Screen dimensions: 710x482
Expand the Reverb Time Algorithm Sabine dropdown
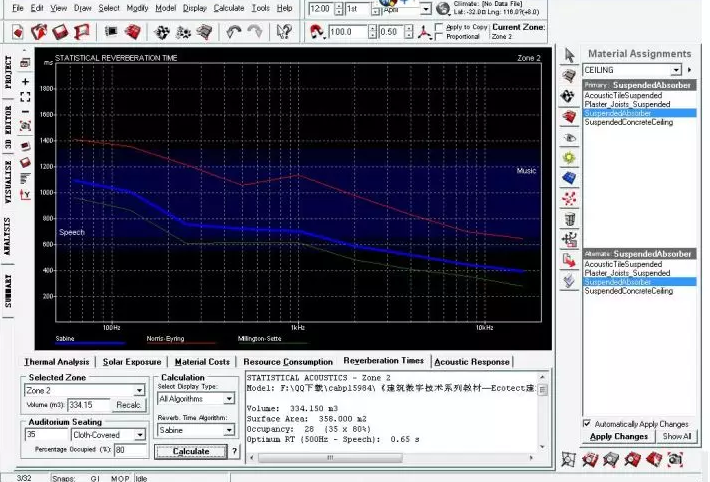(229, 430)
